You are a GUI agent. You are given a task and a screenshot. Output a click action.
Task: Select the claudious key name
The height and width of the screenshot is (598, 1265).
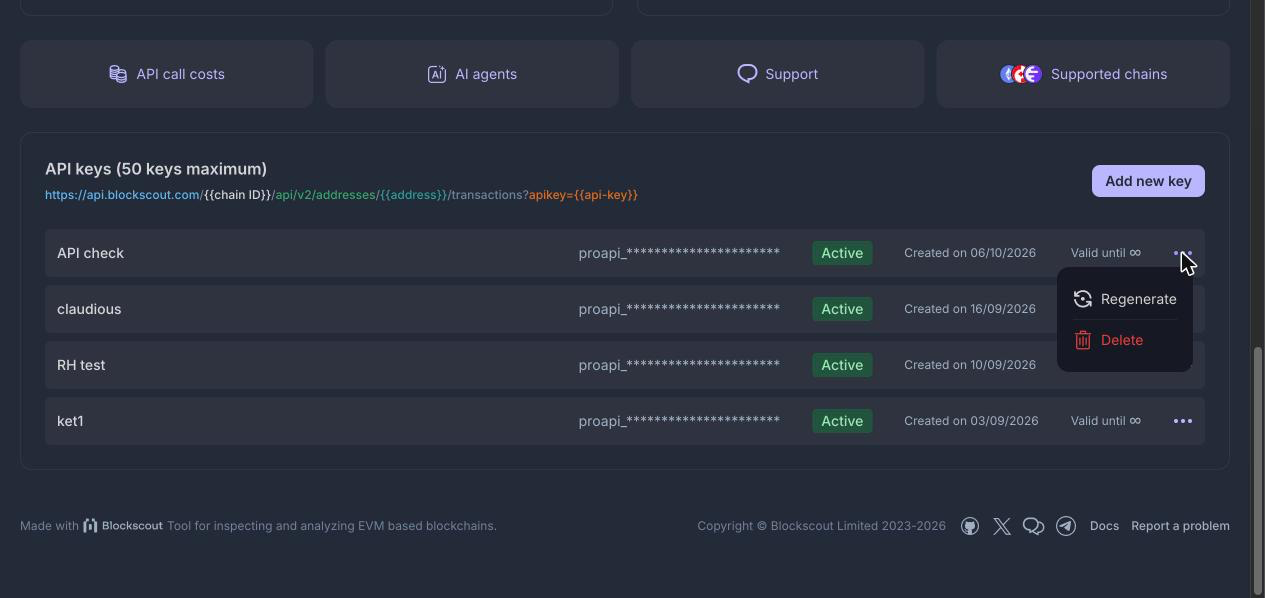click(89, 309)
